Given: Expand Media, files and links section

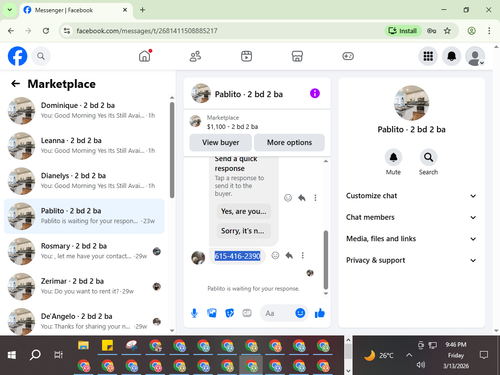Looking at the screenshot, I should click(411, 239).
